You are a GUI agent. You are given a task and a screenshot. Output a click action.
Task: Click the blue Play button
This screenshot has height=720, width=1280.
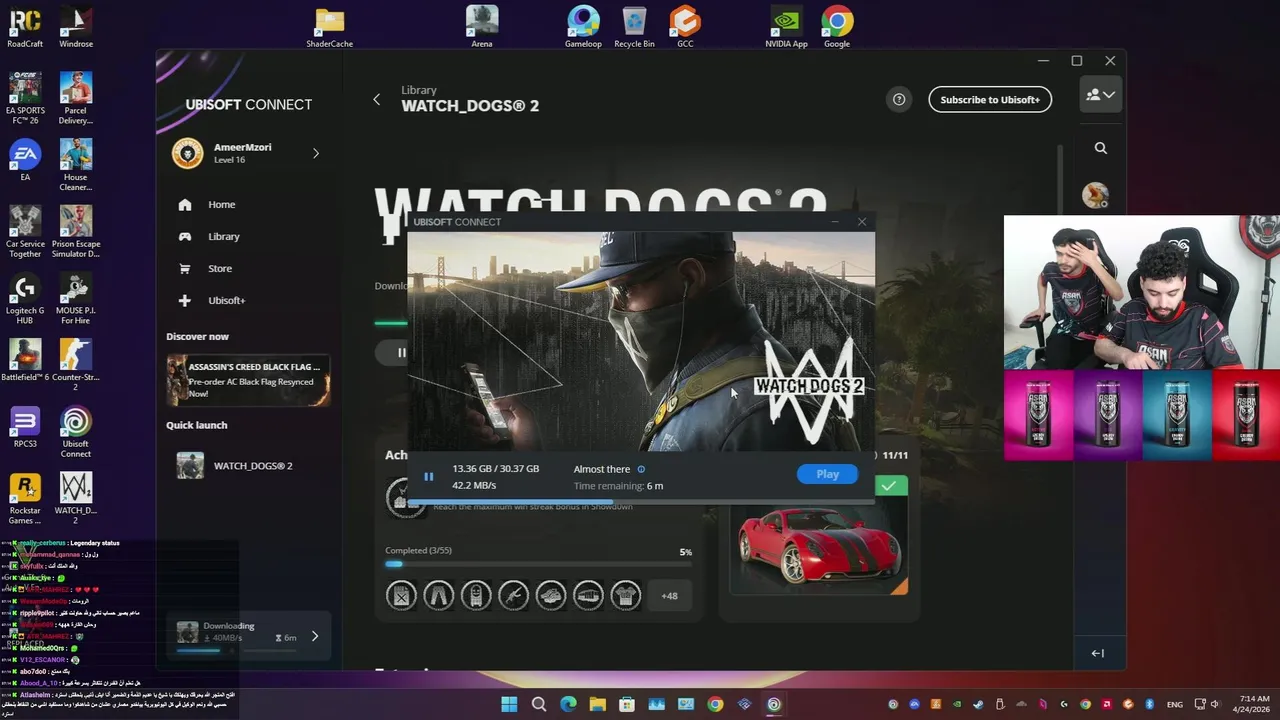pos(827,474)
